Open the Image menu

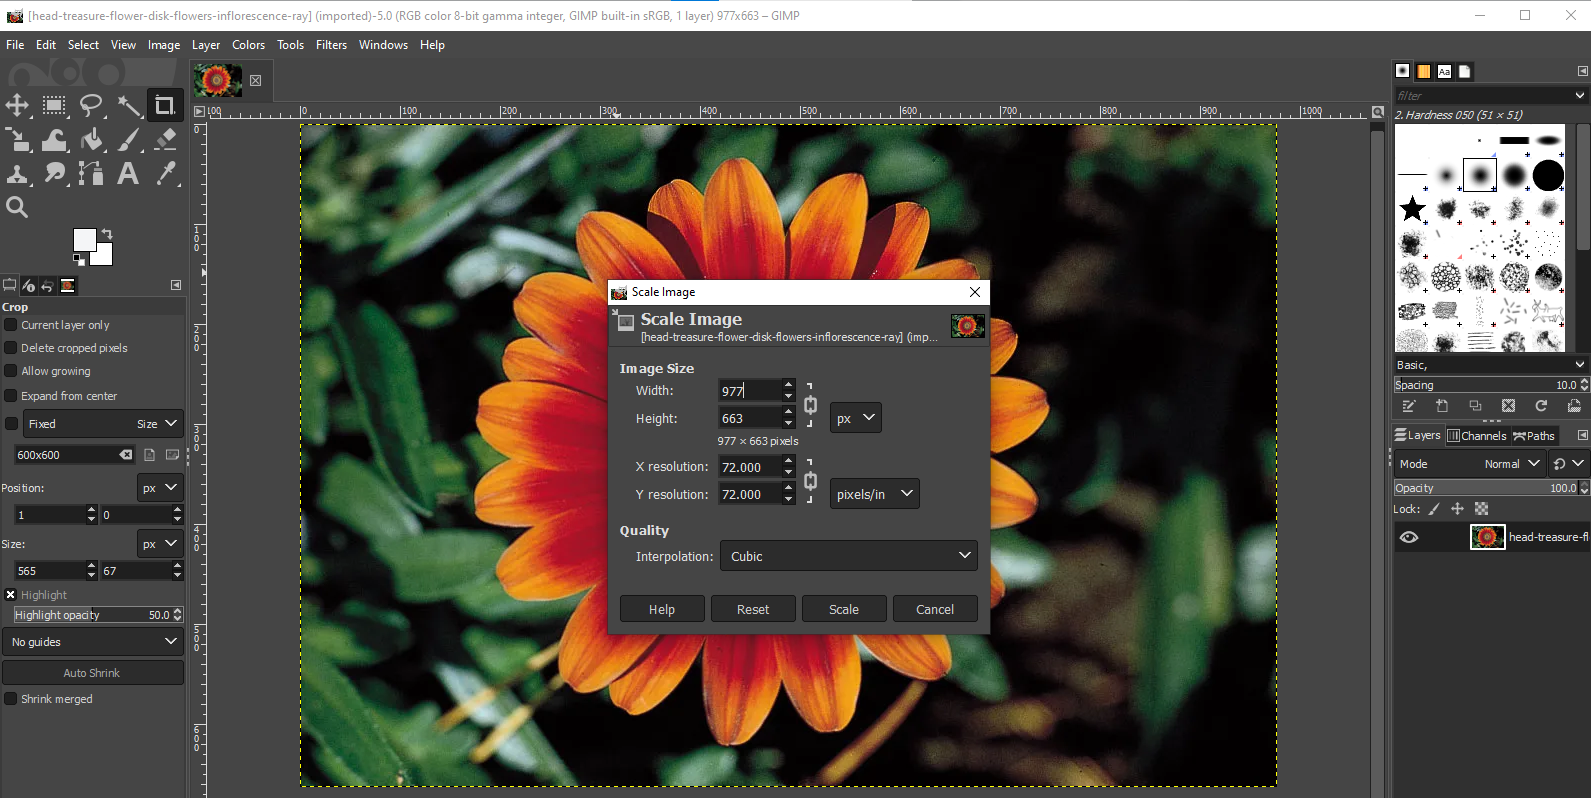point(164,45)
